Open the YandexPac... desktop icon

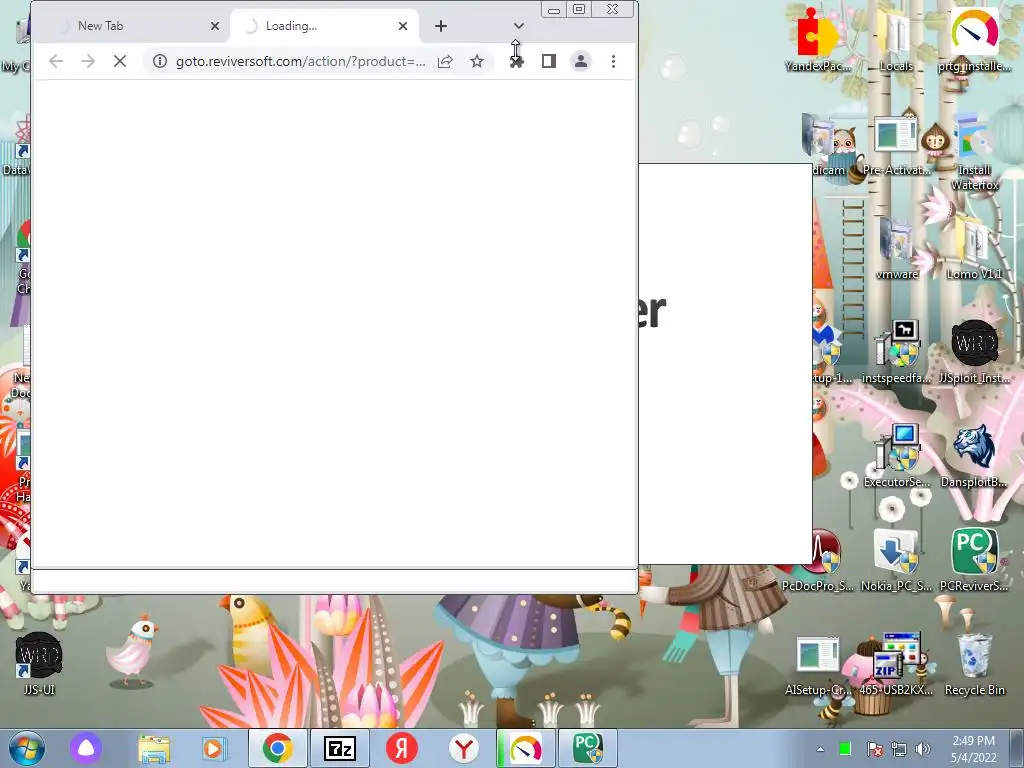pos(818,40)
